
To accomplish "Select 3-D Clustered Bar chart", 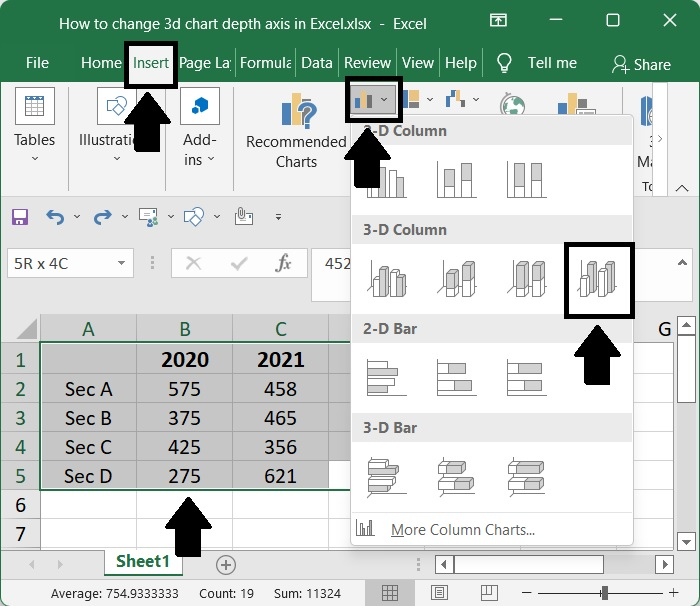I will (387, 477).
